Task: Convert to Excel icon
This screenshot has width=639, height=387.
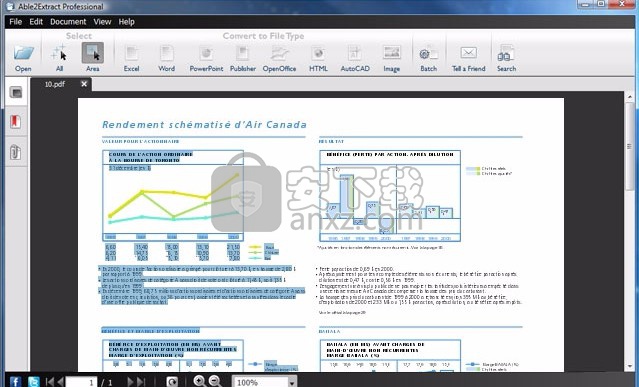Action: pyautogui.click(x=131, y=57)
